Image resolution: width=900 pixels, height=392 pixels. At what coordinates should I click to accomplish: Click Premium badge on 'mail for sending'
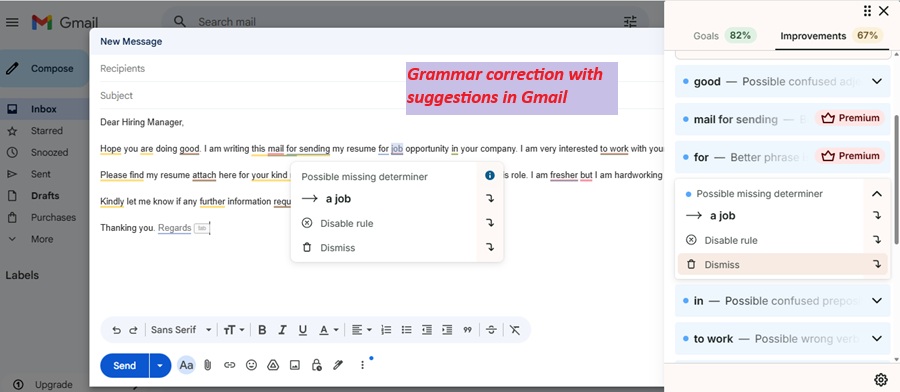(x=850, y=118)
